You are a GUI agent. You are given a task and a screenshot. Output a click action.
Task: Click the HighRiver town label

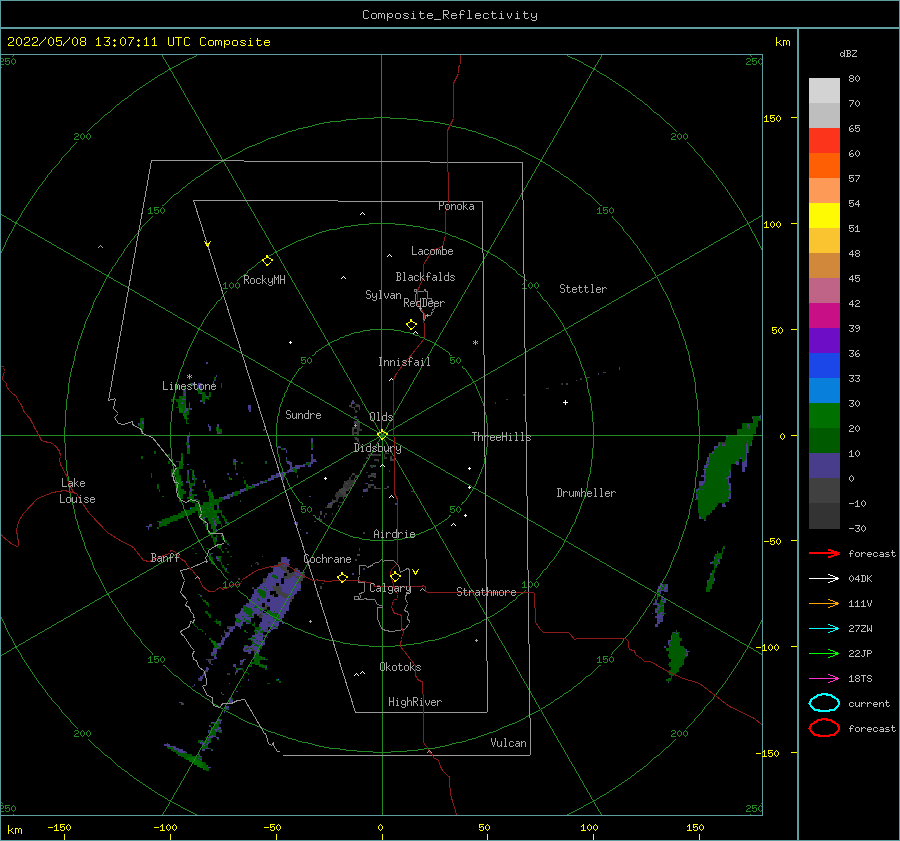415,702
